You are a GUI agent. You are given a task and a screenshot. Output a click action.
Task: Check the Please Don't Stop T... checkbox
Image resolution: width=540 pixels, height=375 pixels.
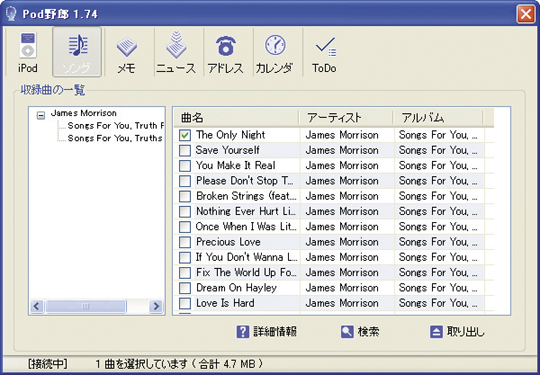pyautogui.click(x=185, y=181)
